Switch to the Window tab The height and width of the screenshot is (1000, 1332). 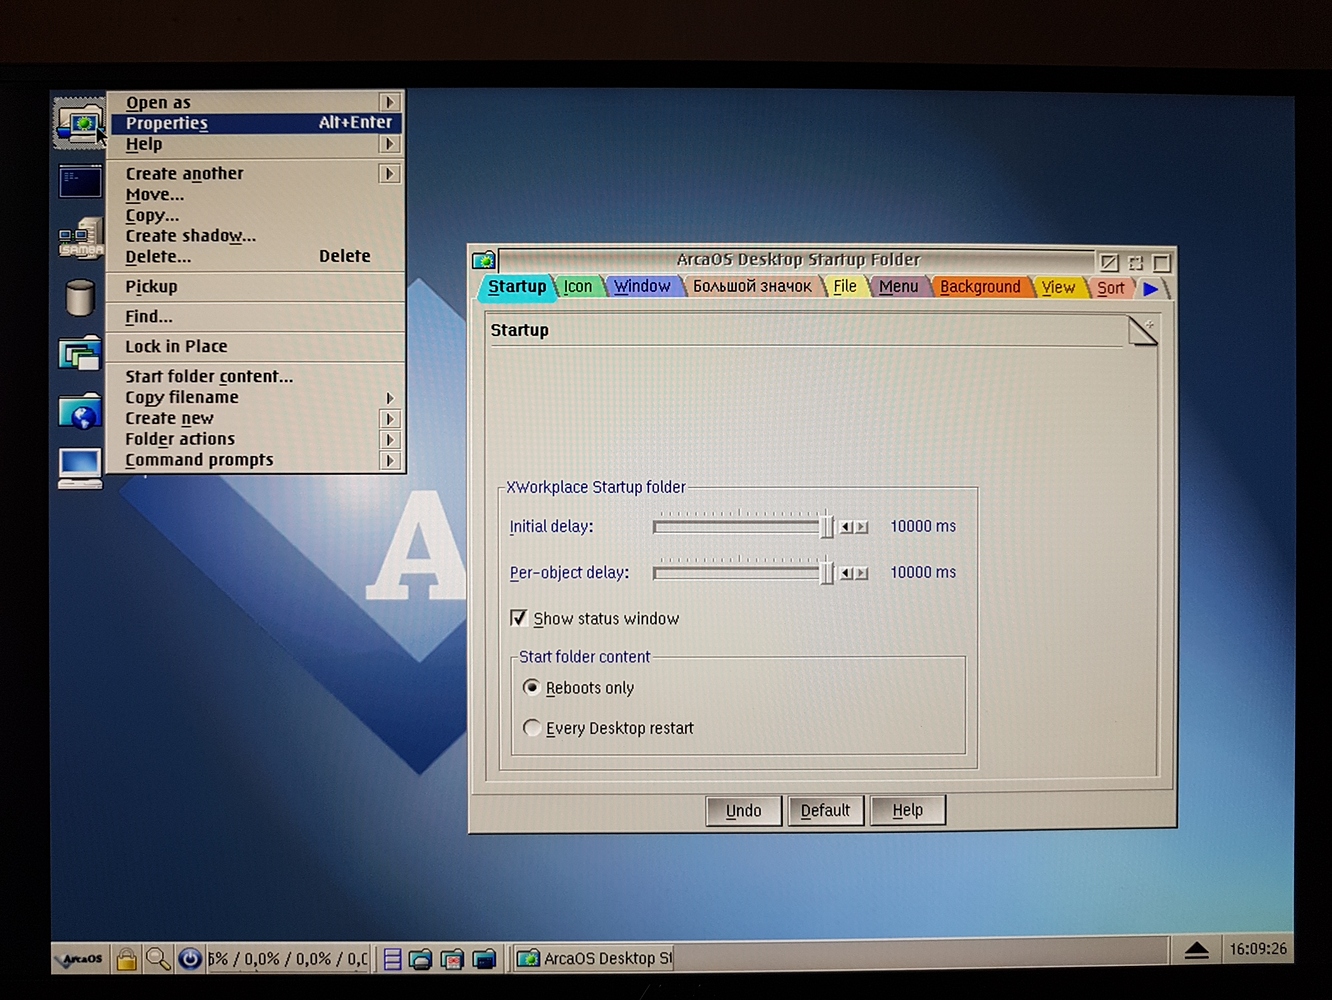tap(642, 287)
